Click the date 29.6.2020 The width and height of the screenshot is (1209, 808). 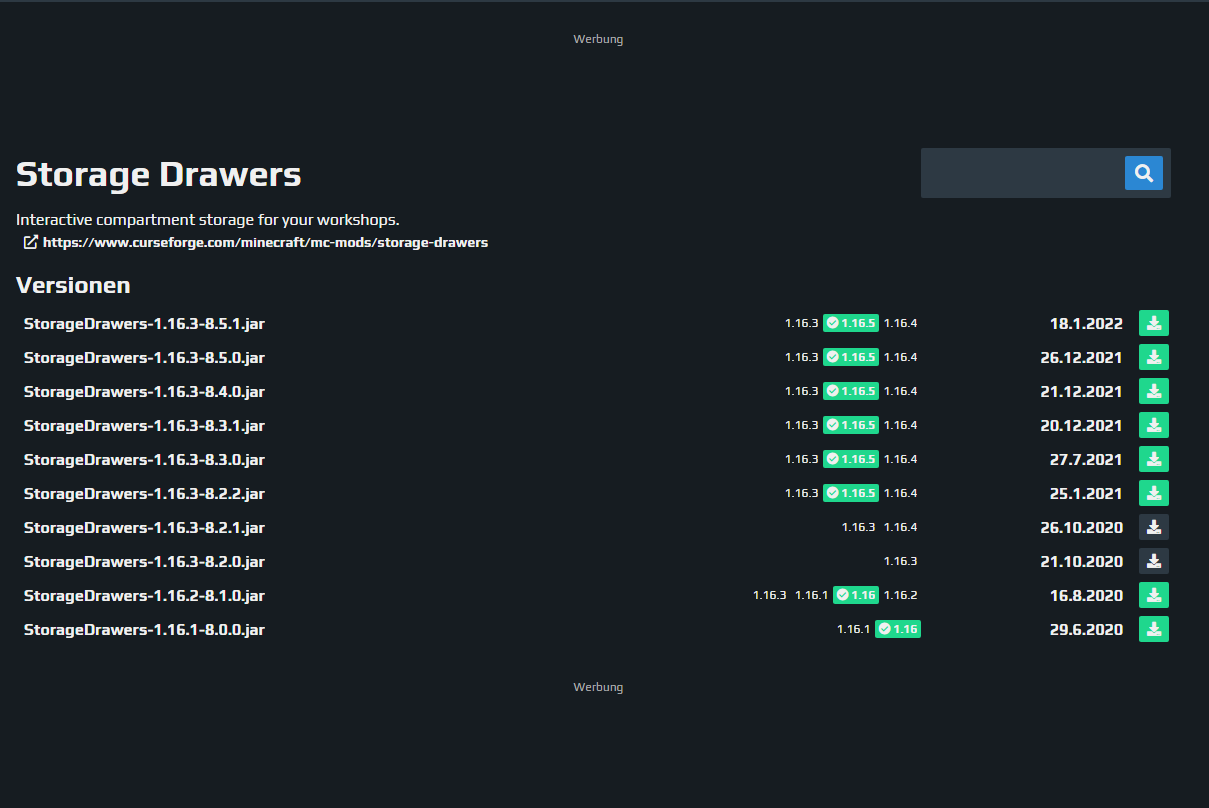pos(1086,629)
